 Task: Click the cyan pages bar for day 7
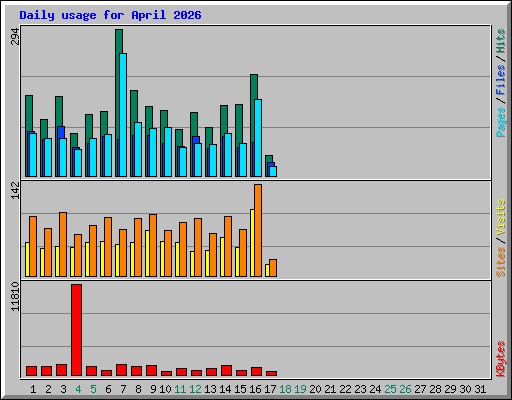(123, 115)
